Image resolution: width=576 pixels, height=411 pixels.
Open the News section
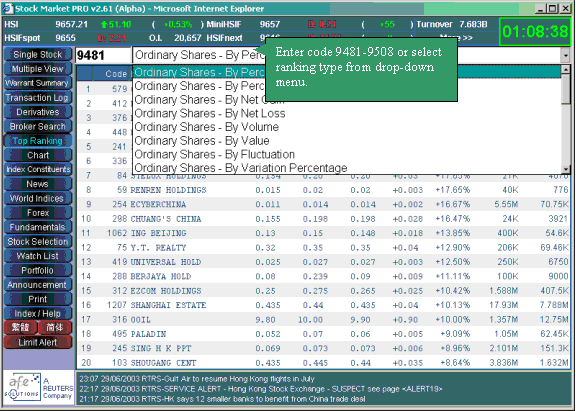coord(37,184)
